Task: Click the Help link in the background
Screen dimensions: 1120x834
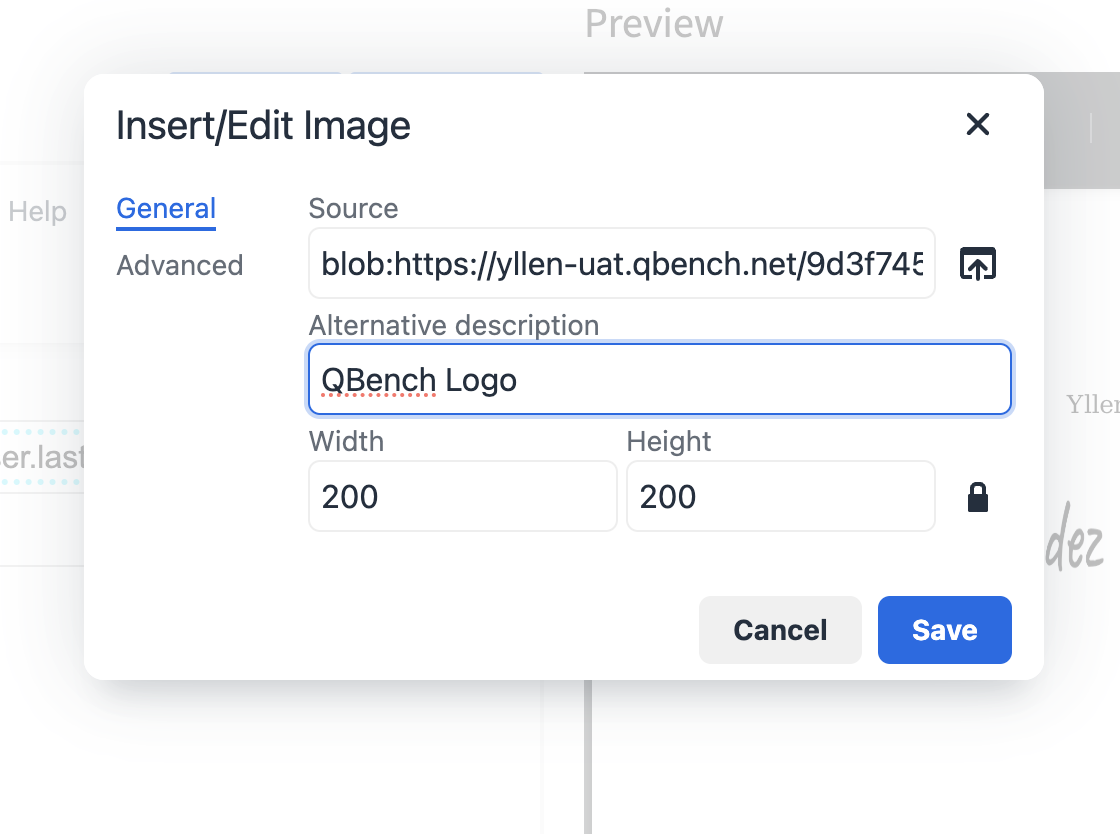Action: tap(37, 211)
